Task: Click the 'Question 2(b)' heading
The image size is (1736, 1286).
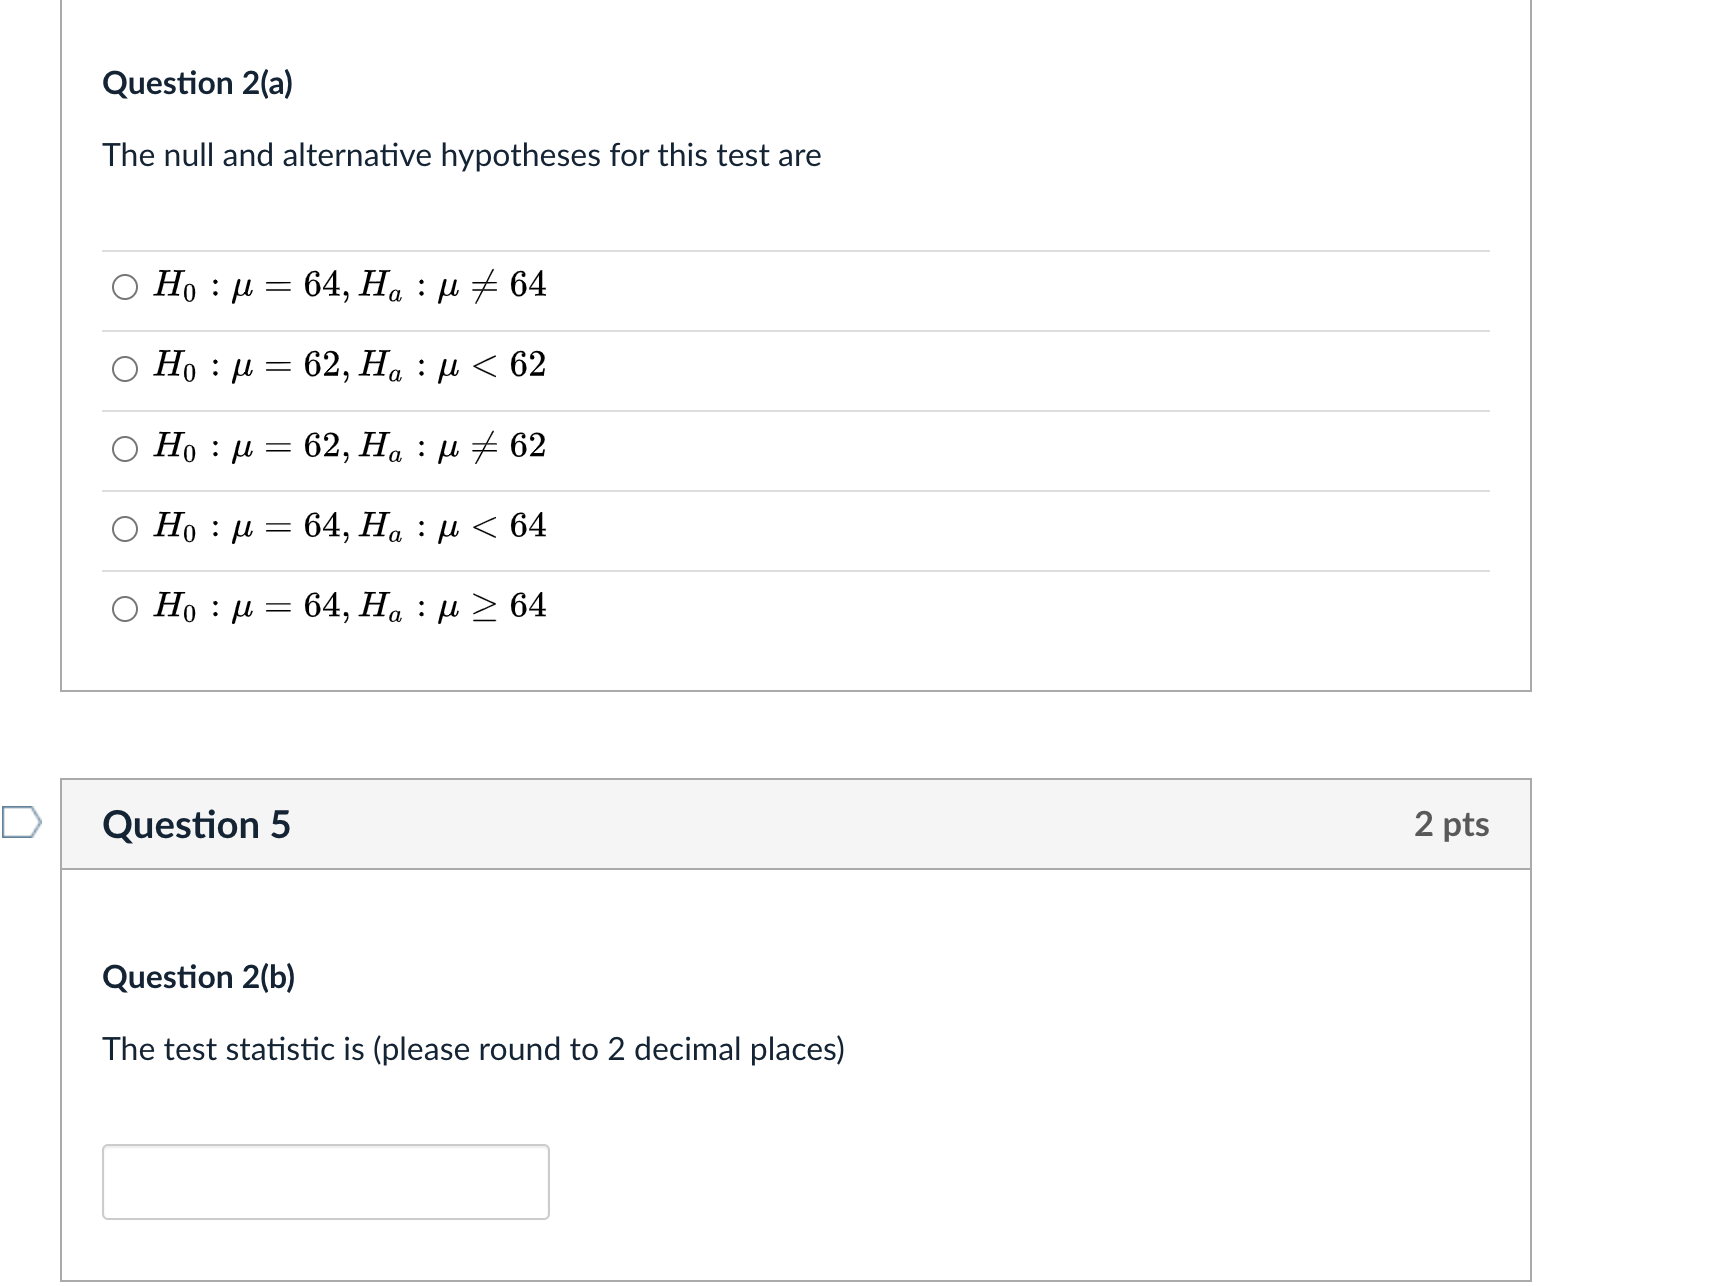Action: point(198,977)
